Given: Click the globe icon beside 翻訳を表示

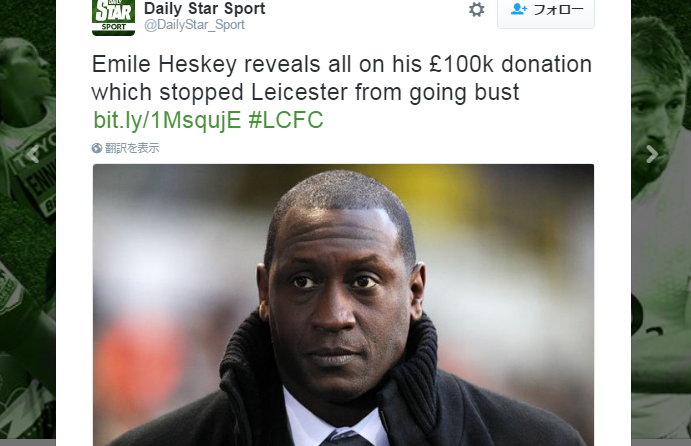Looking at the screenshot, I should click(x=97, y=148).
